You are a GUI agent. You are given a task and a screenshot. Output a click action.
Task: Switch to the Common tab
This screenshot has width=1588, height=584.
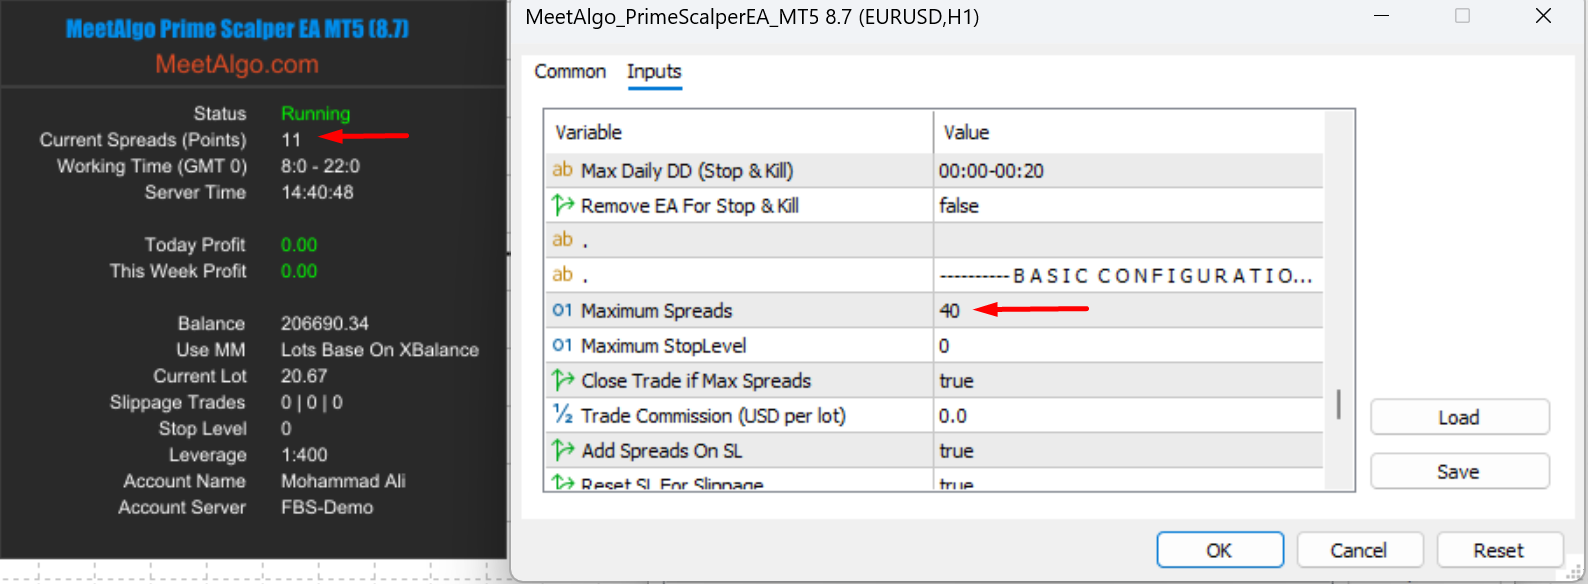click(x=570, y=72)
